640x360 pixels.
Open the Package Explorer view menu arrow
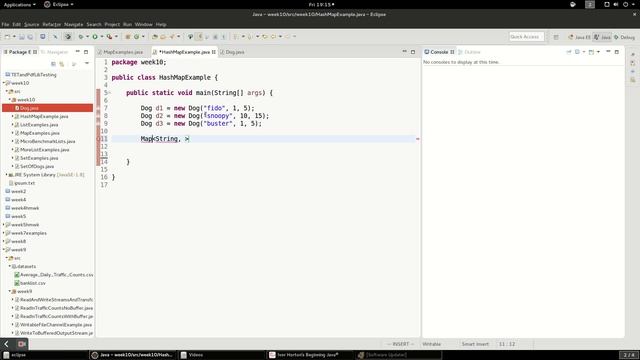(x=87, y=64)
